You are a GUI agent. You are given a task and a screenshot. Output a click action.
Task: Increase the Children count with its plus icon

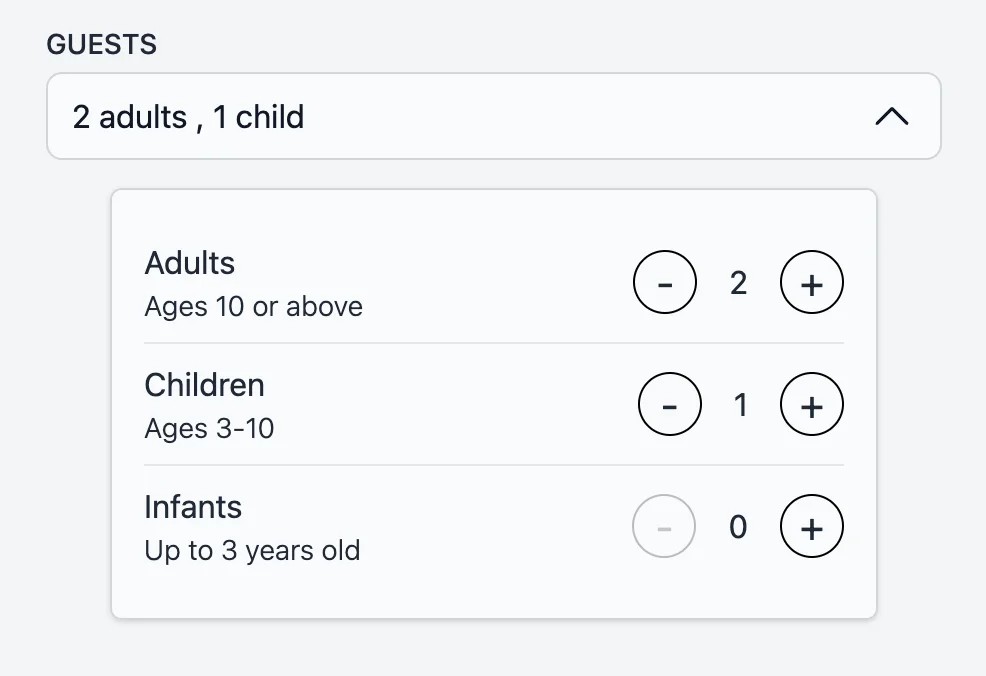[x=811, y=404]
